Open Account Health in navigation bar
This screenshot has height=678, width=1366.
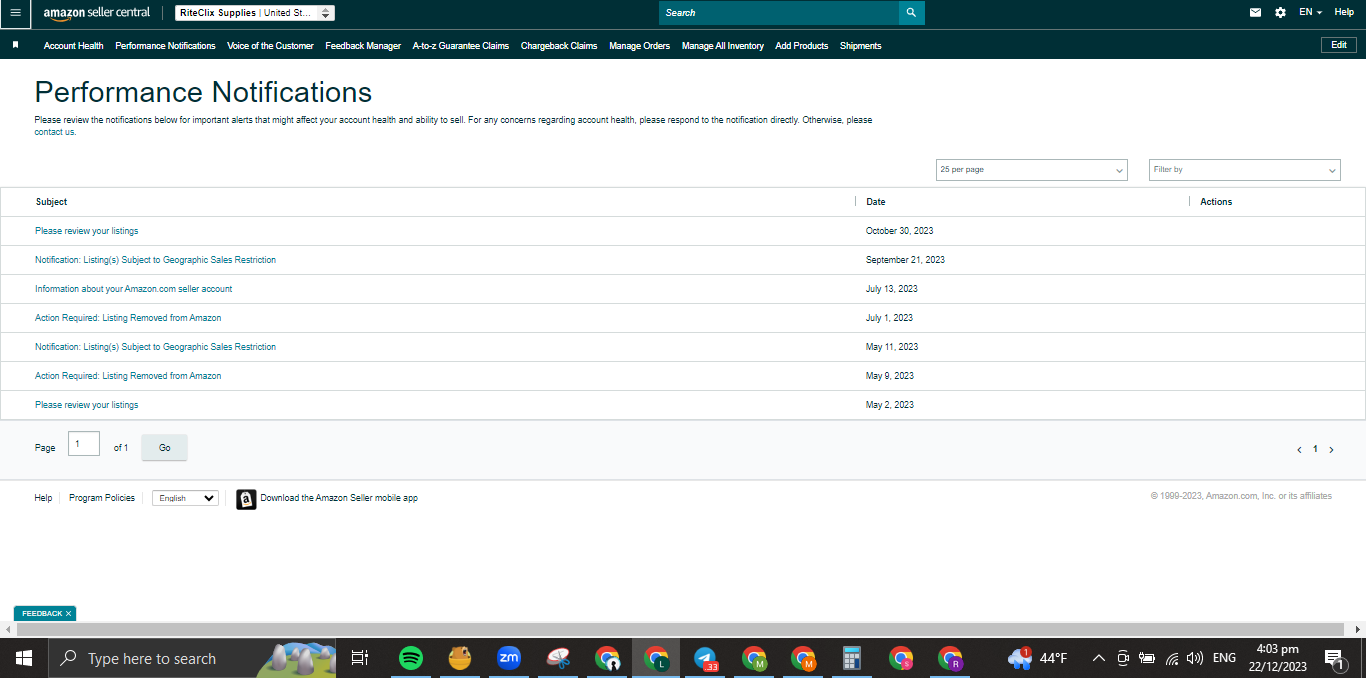pos(73,46)
